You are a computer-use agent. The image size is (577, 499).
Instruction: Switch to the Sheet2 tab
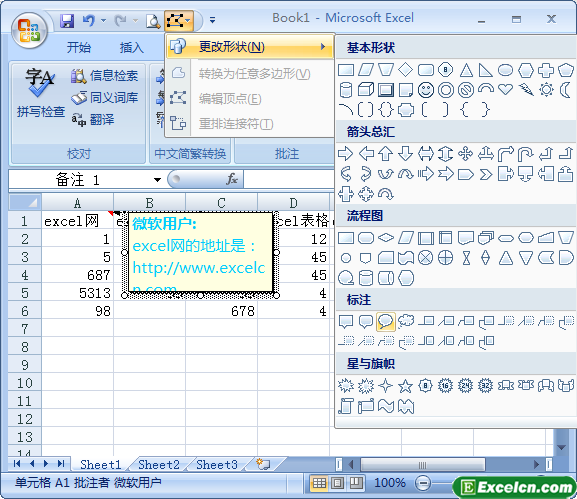tap(159, 464)
